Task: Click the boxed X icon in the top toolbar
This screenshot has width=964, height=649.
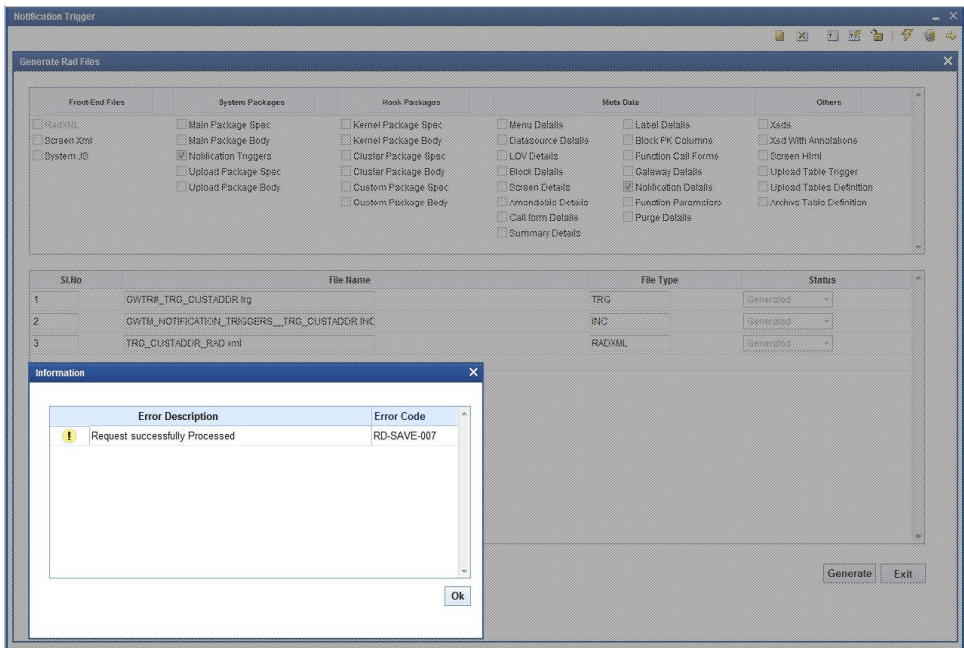Action: [x=802, y=36]
